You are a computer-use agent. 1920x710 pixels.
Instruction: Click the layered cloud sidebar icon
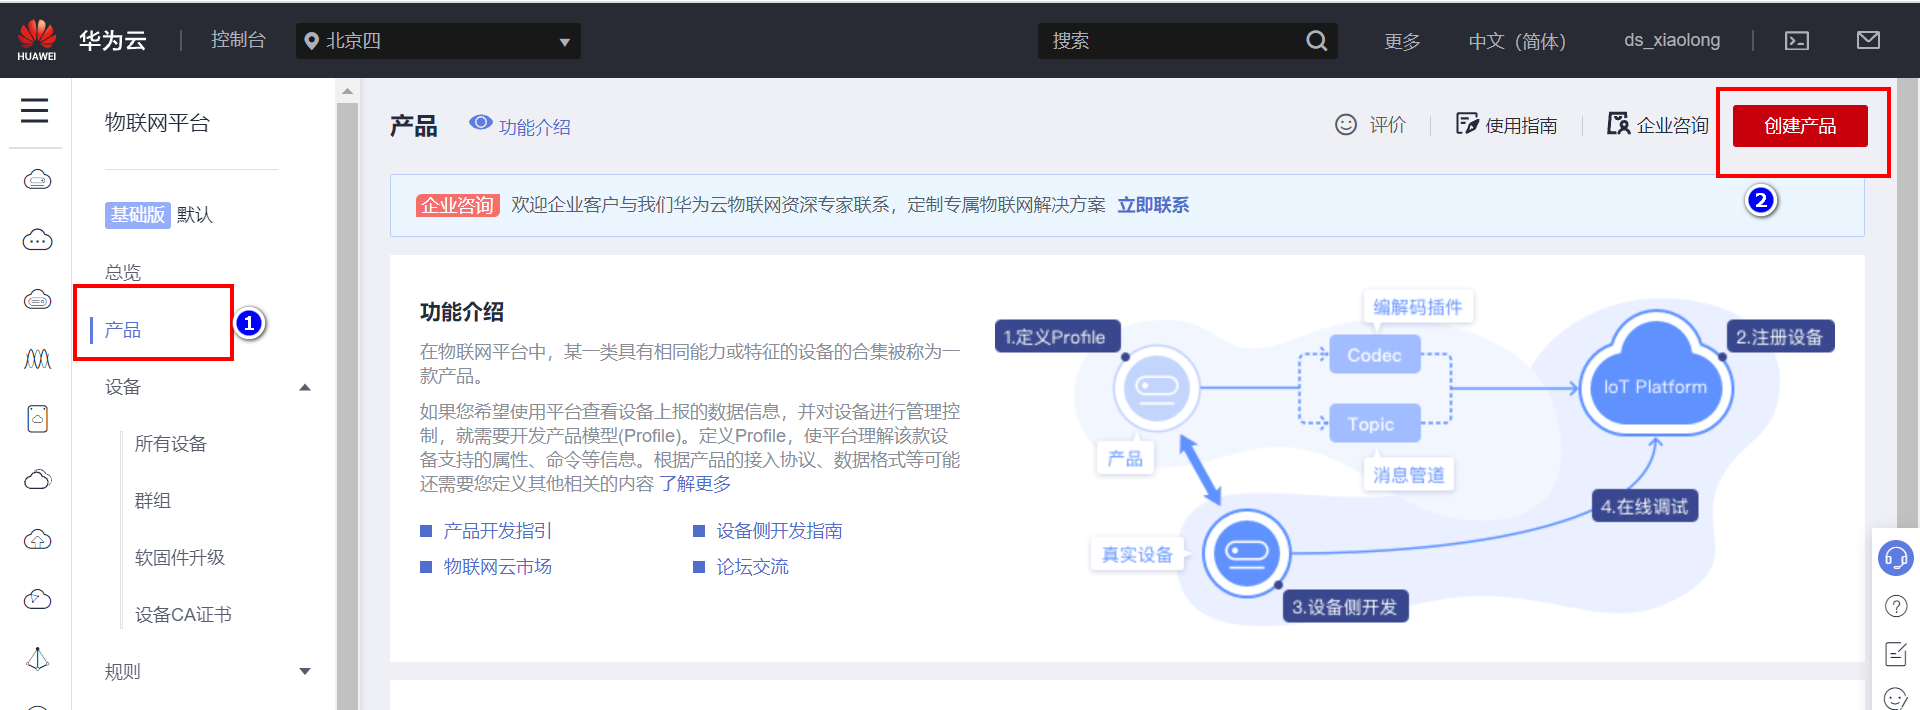click(37, 479)
